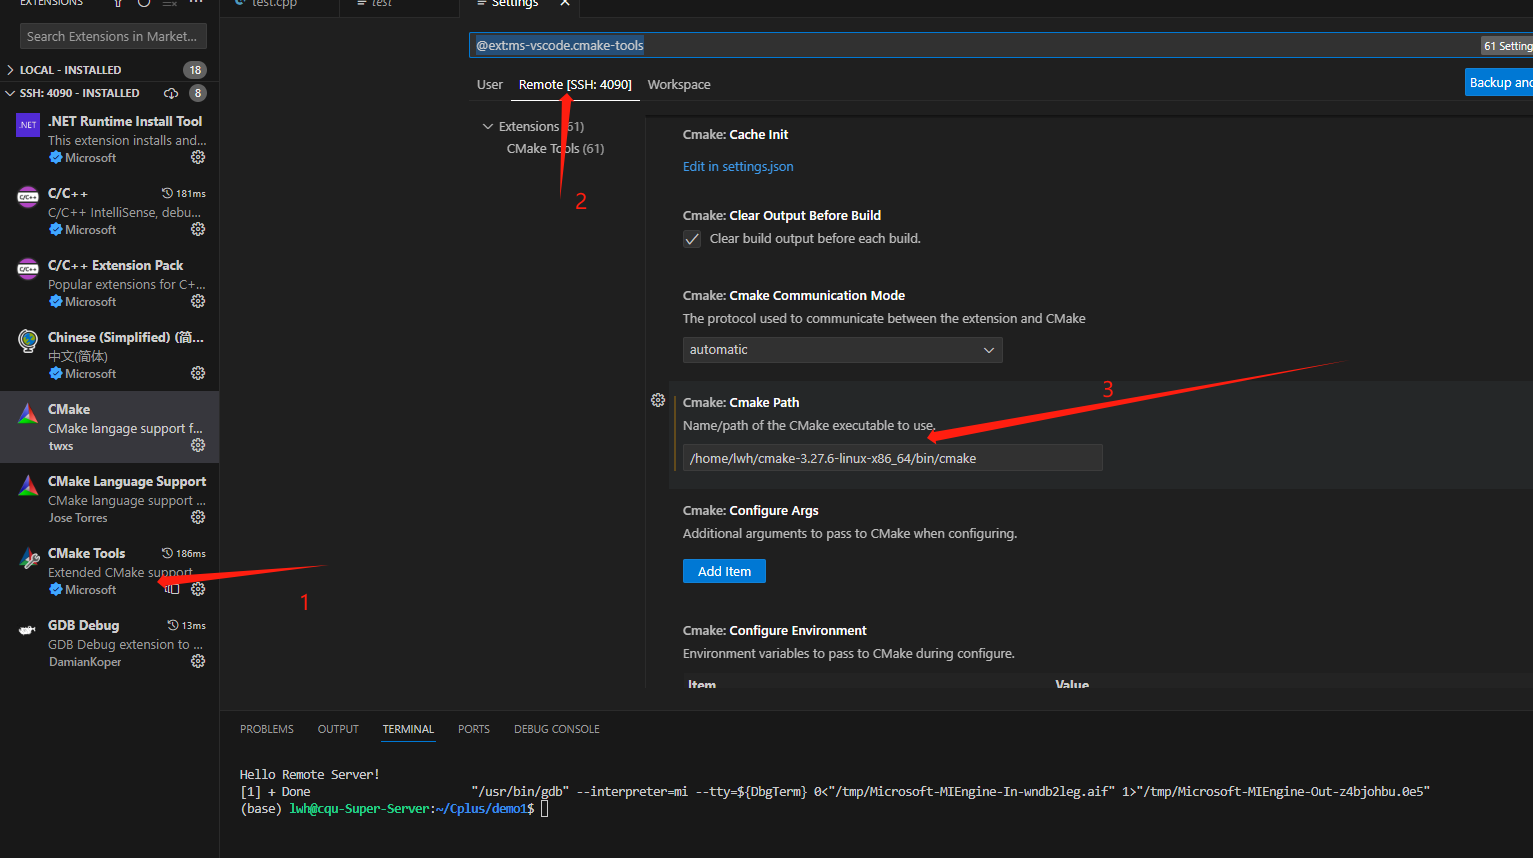Click the C/C++ Extension Pack logo
Viewport: 1533px width, 858px height.
[28, 269]
